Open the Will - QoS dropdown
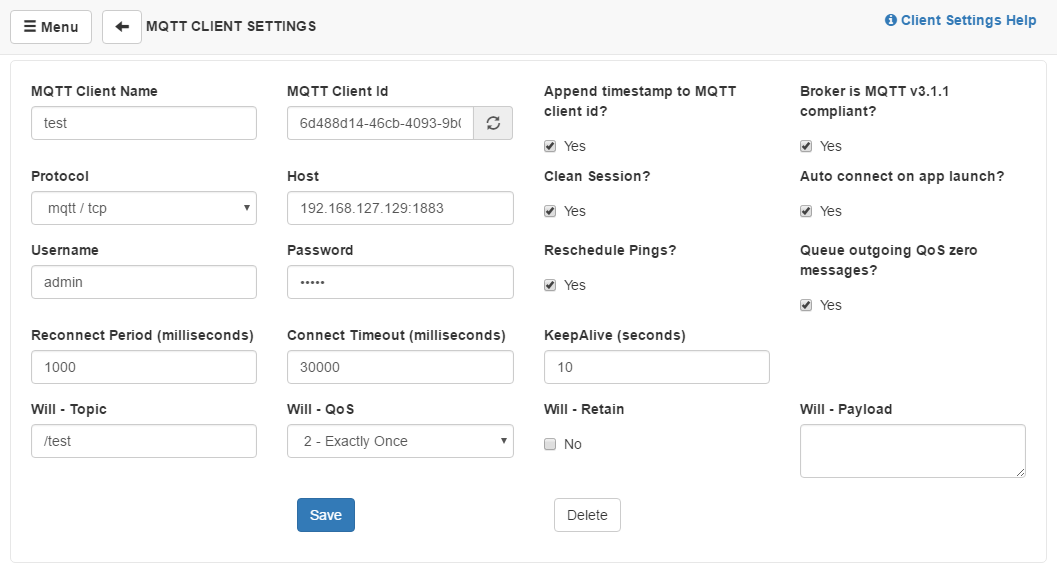 pyautogui.click(x=400, y=441)
